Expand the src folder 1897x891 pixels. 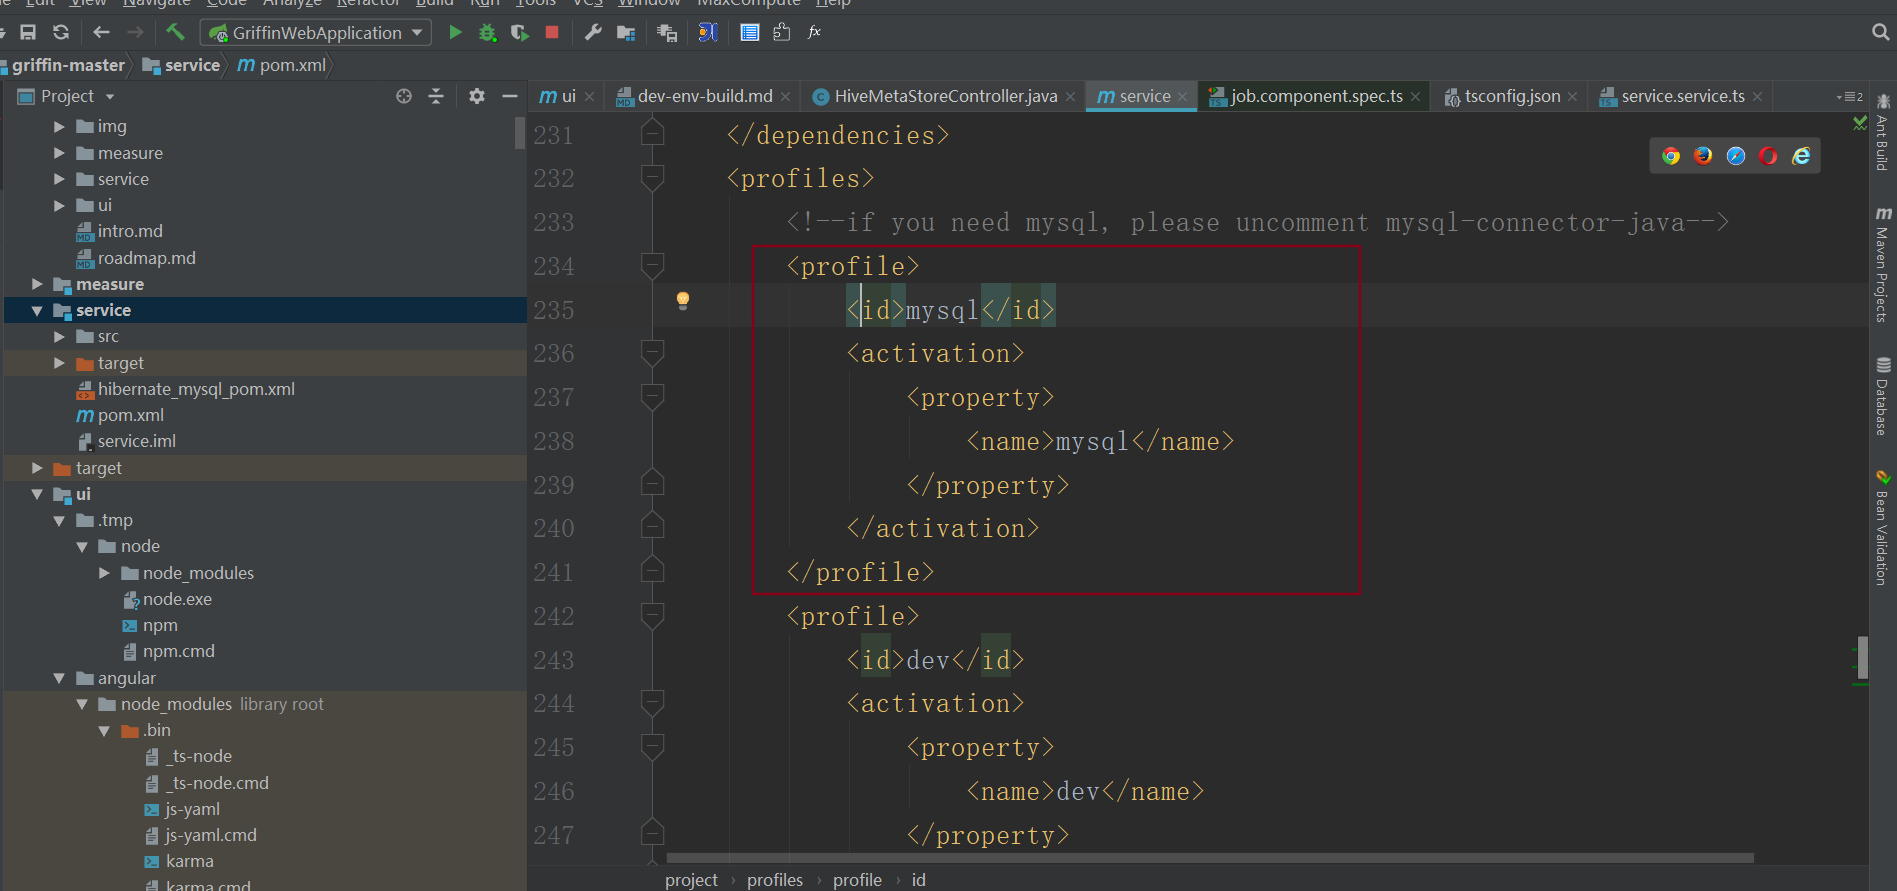[x=59, y=337]
